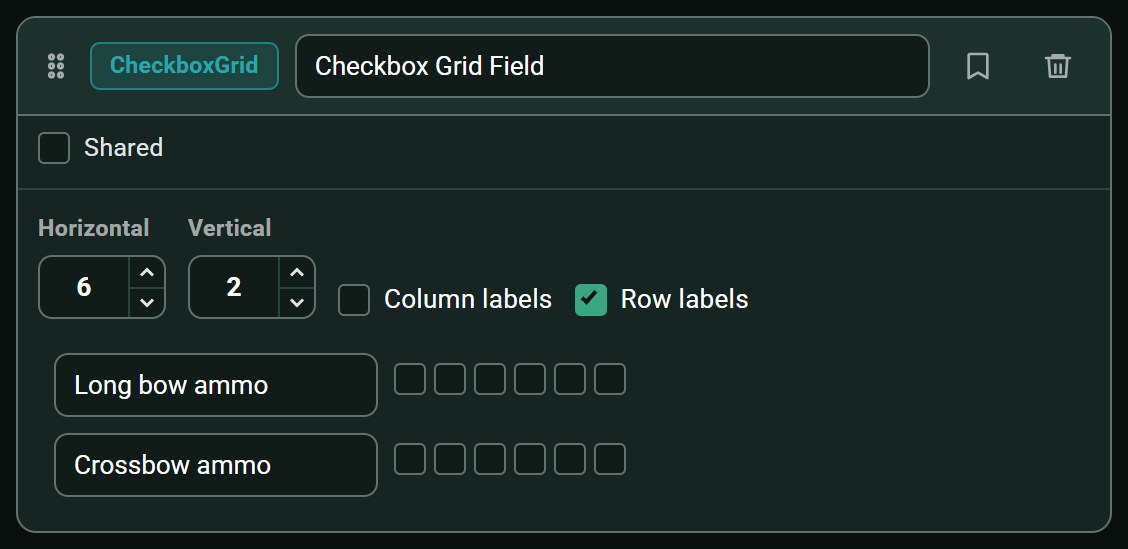This screenshot has width=1128, height=549.
Task: Increase the Horizontal value
Action: coord(147,273)
